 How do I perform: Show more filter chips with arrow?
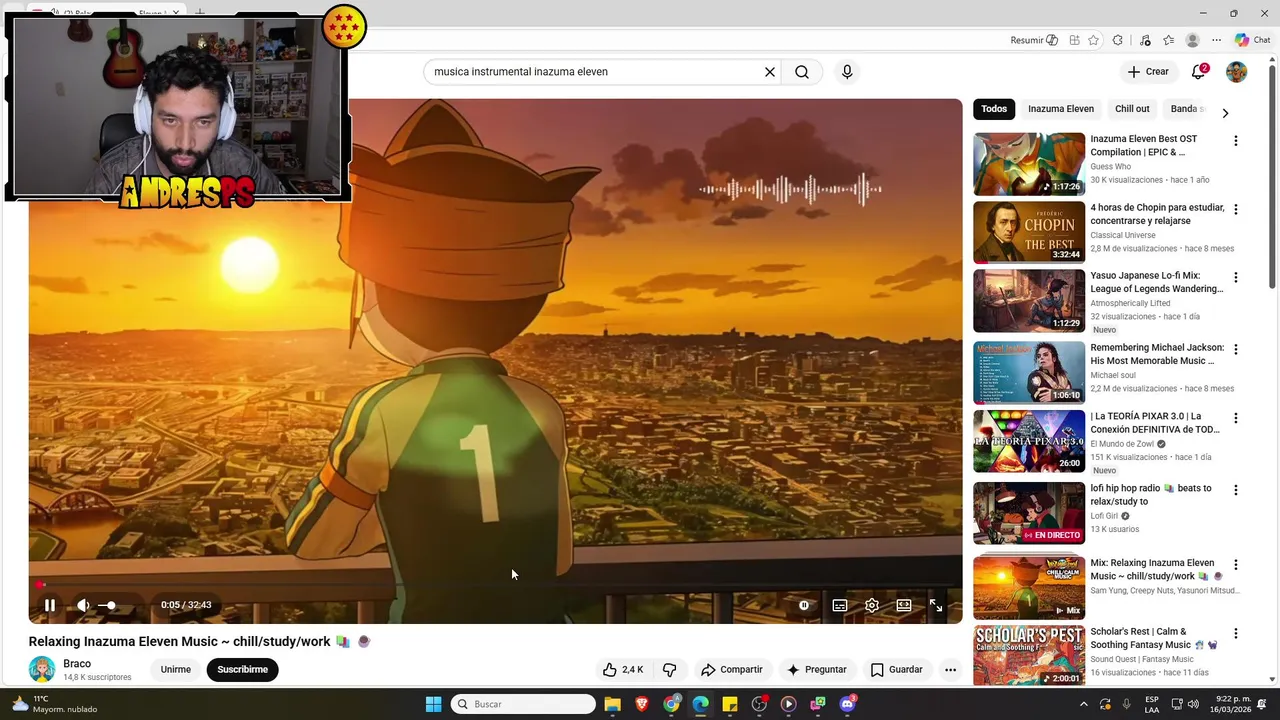click(x=1225, y=113)
